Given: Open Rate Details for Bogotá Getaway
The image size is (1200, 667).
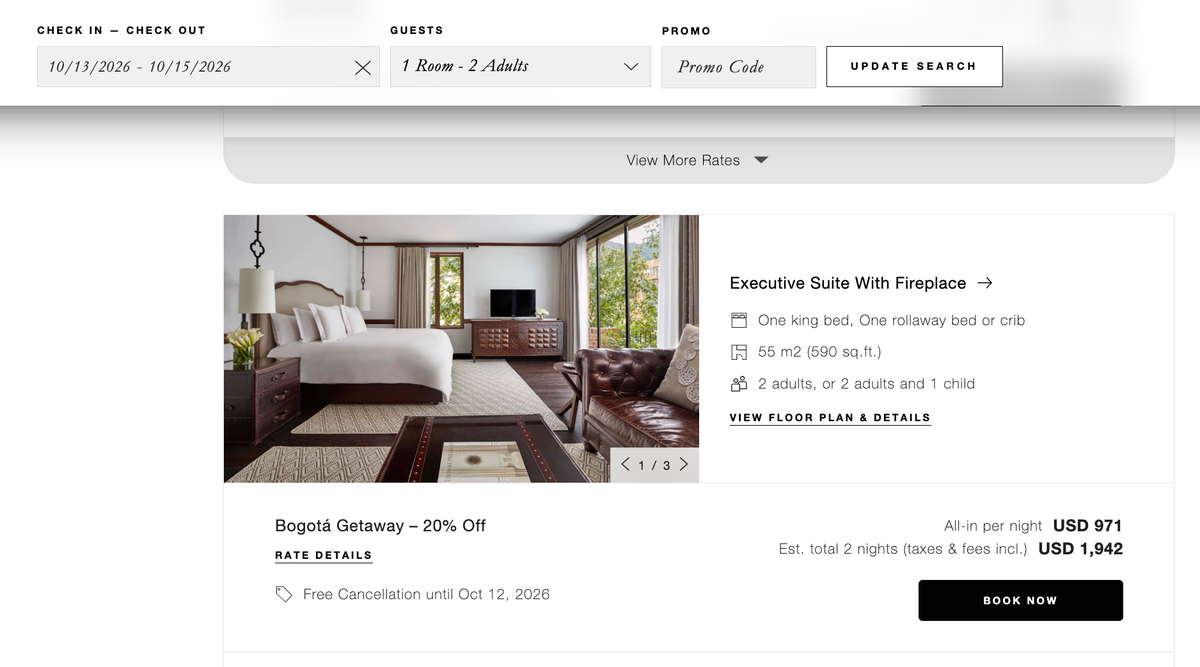Looking at the screenshot, I should pos(323,555).
